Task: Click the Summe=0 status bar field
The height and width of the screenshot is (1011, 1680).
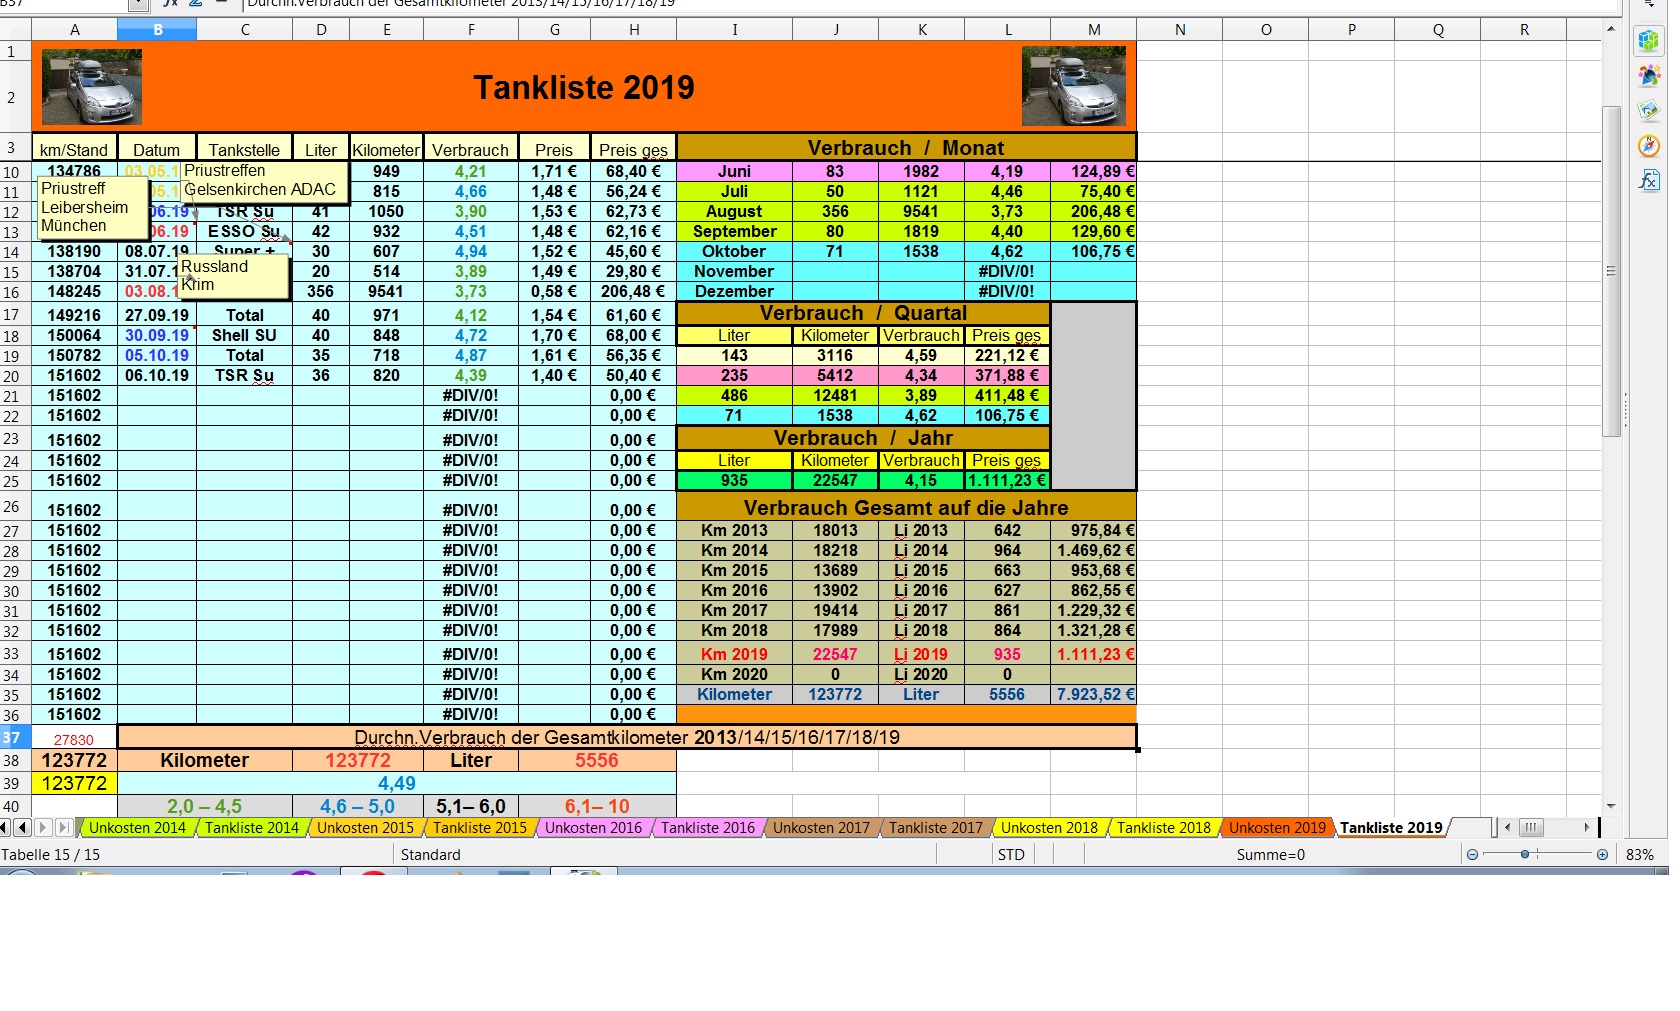Action: [1270, 854]
